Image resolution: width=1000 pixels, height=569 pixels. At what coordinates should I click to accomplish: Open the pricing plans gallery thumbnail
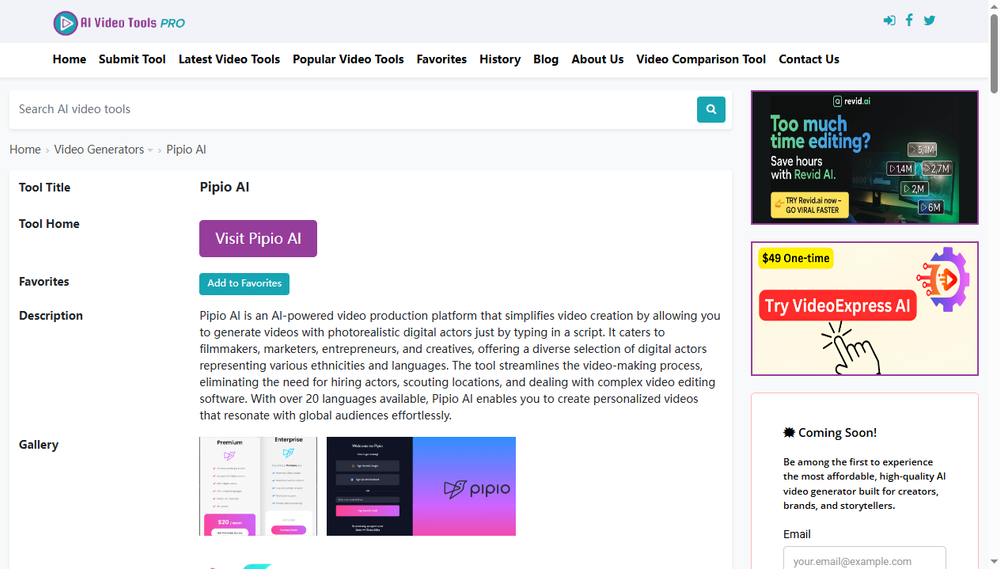[x=258, y=486]
